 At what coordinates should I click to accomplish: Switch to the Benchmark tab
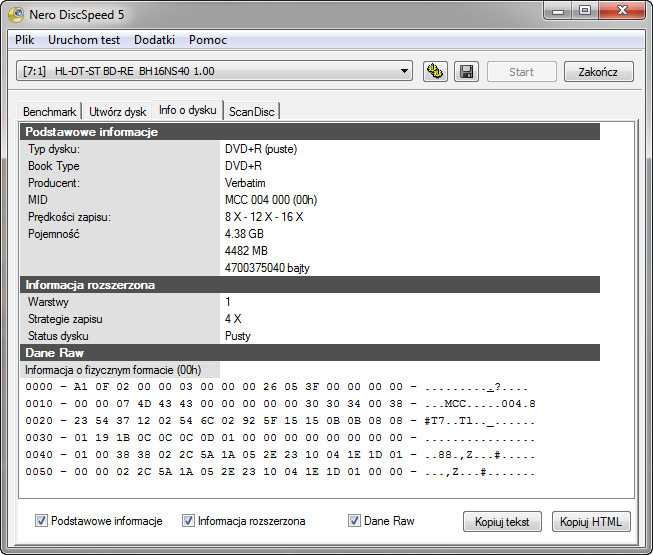(49, 112)
